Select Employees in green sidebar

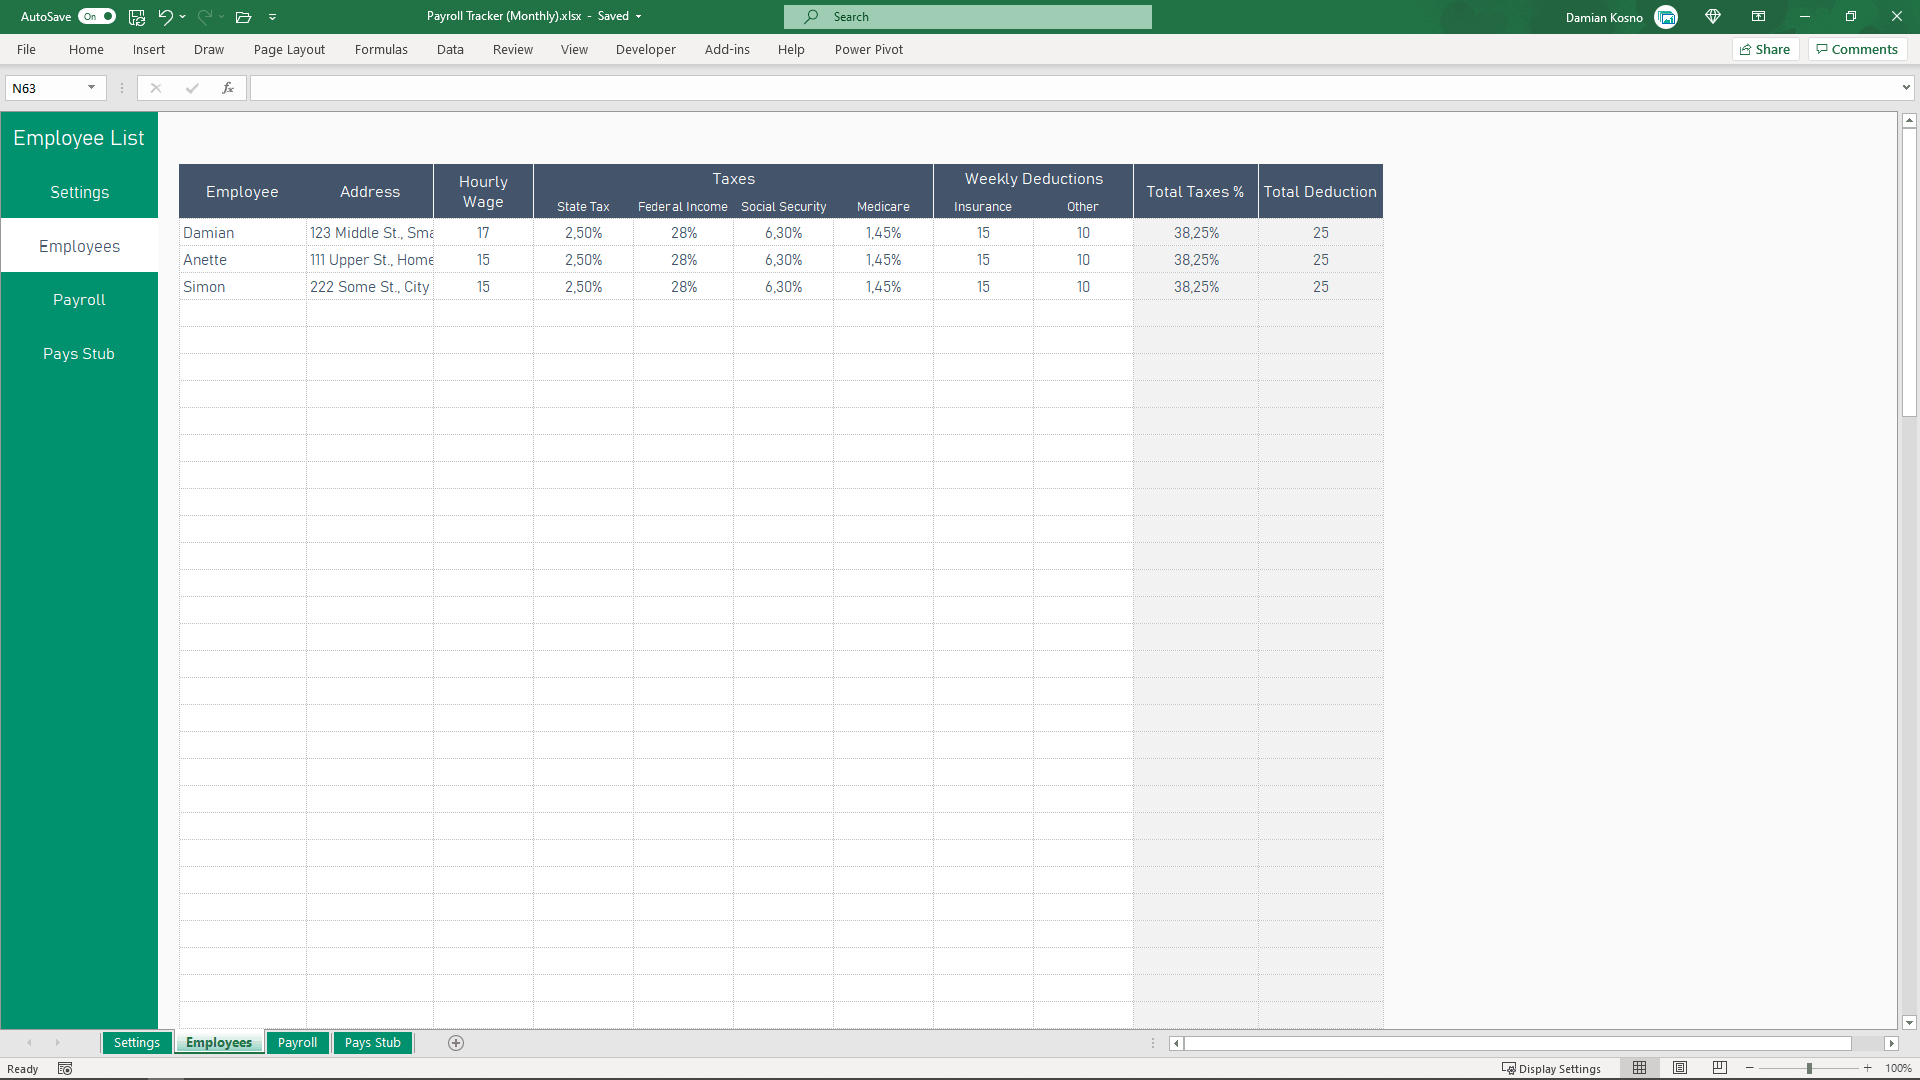click(79, 246)
